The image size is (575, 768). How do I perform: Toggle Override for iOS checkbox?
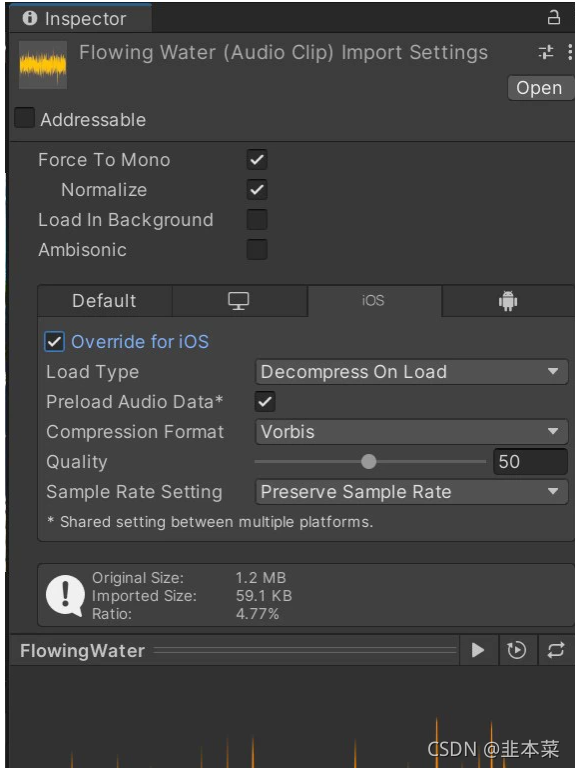tap(54, 342)
